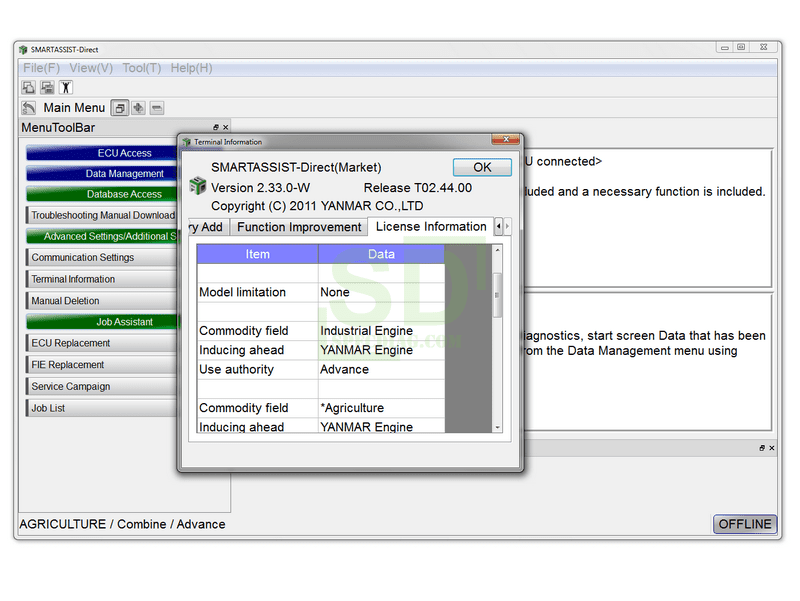The width and height of the screenshot is (800, 601).
Task: Click the plus icon beside Main Menu
Action: tap(138, 108)
